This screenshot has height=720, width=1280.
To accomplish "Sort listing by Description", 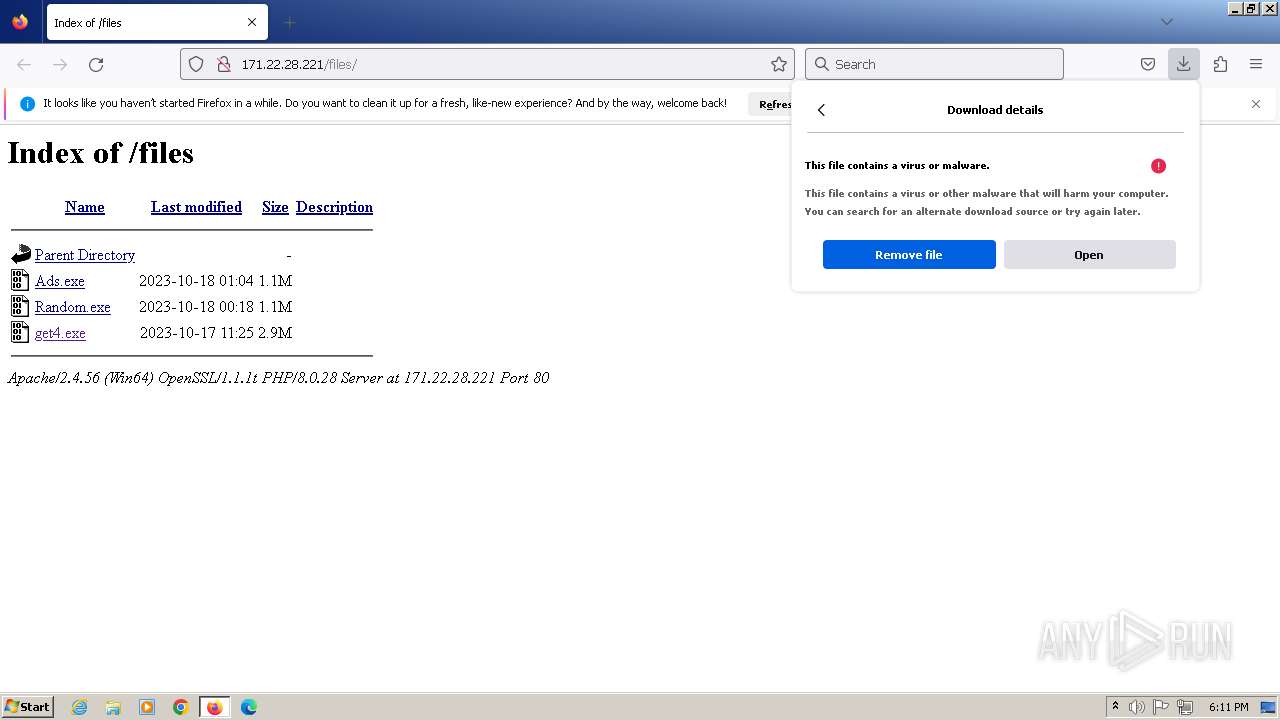I will 334,207.
